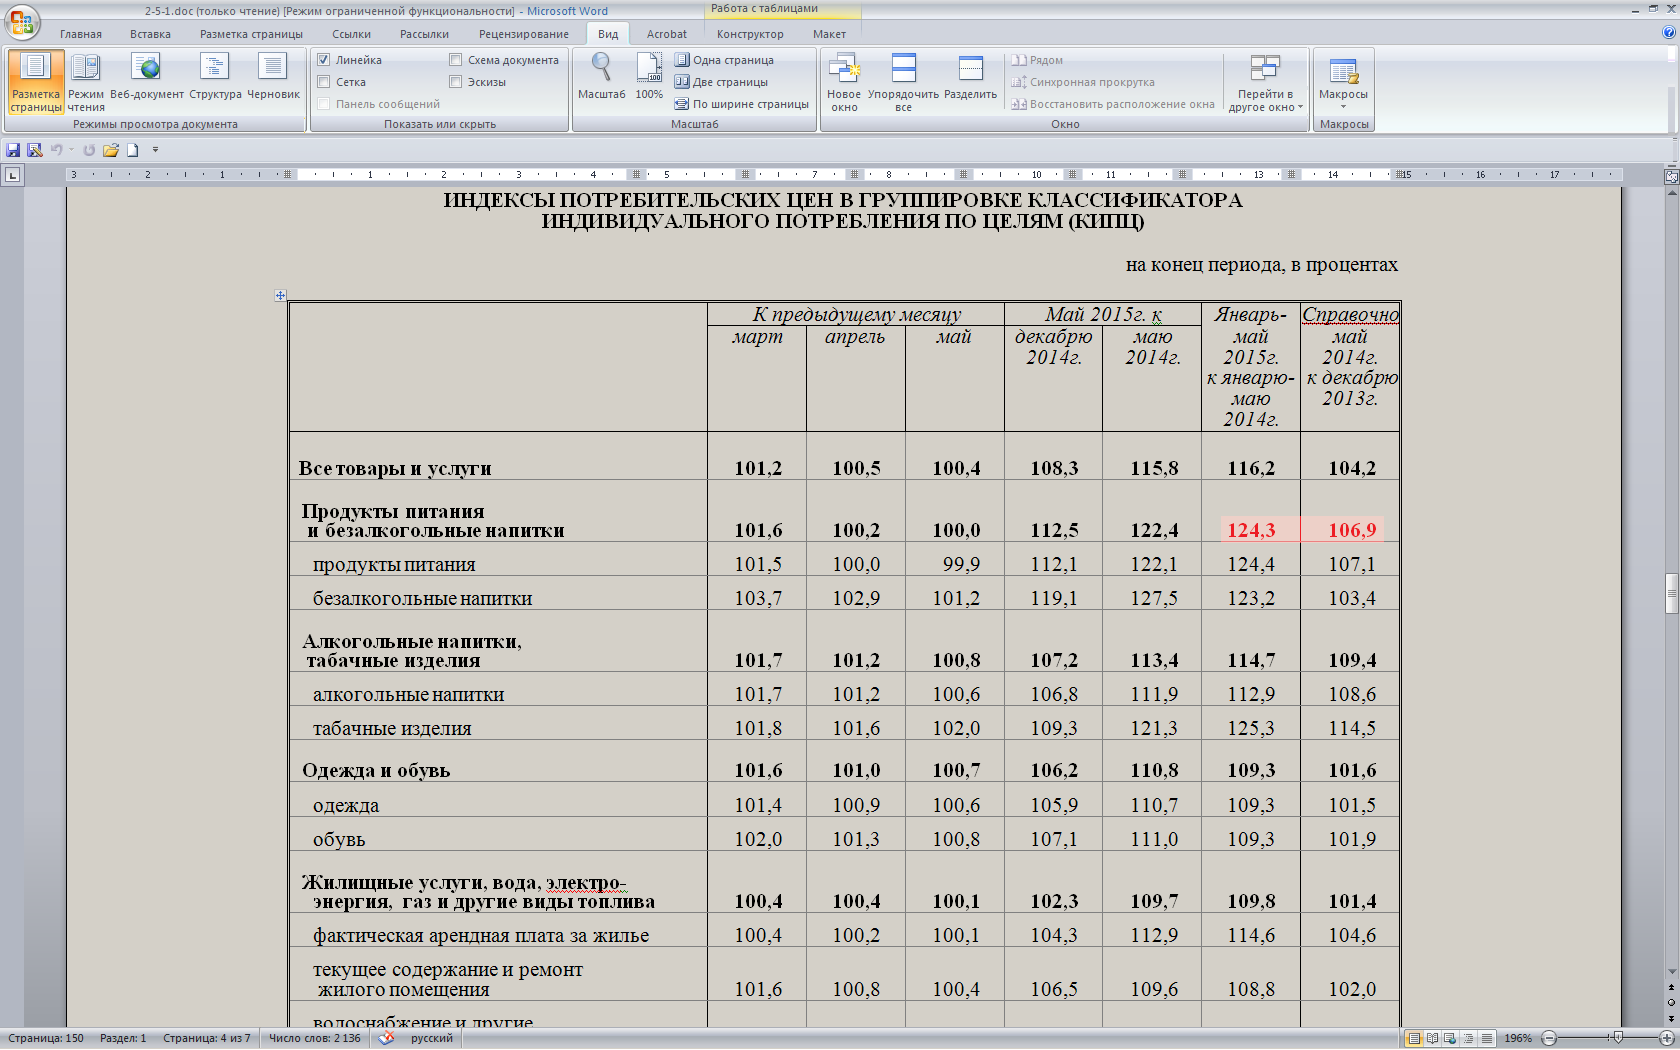Open the Масштаб zoom magnifier tool
This screenshot has height=1050, width=1680.
click(601, 76)
